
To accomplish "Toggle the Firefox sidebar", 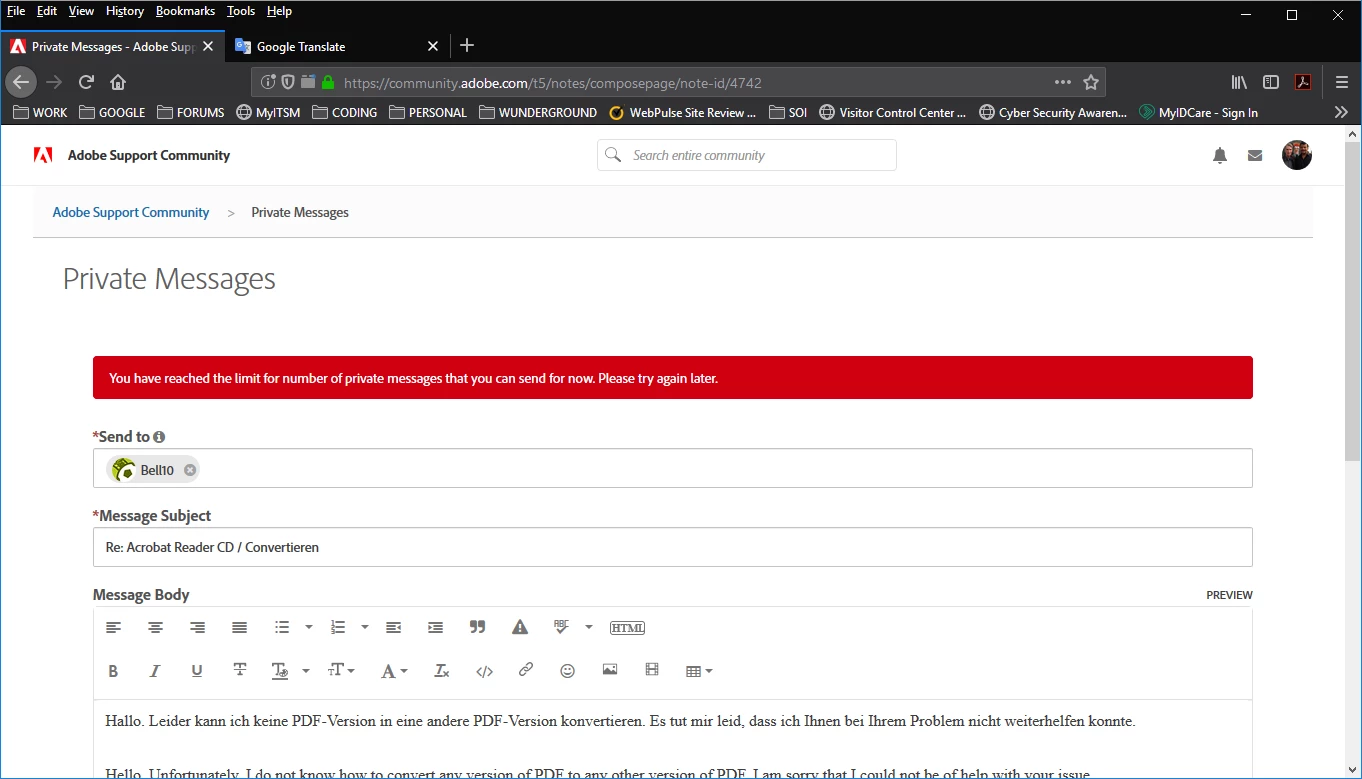I will [1271, 82].
